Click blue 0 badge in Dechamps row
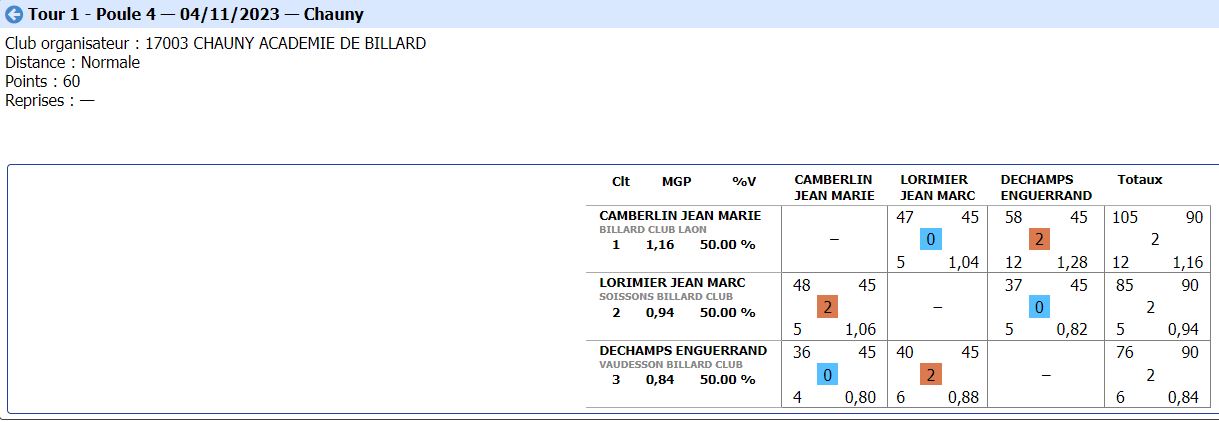The image size is (1219, 422). 827,374
